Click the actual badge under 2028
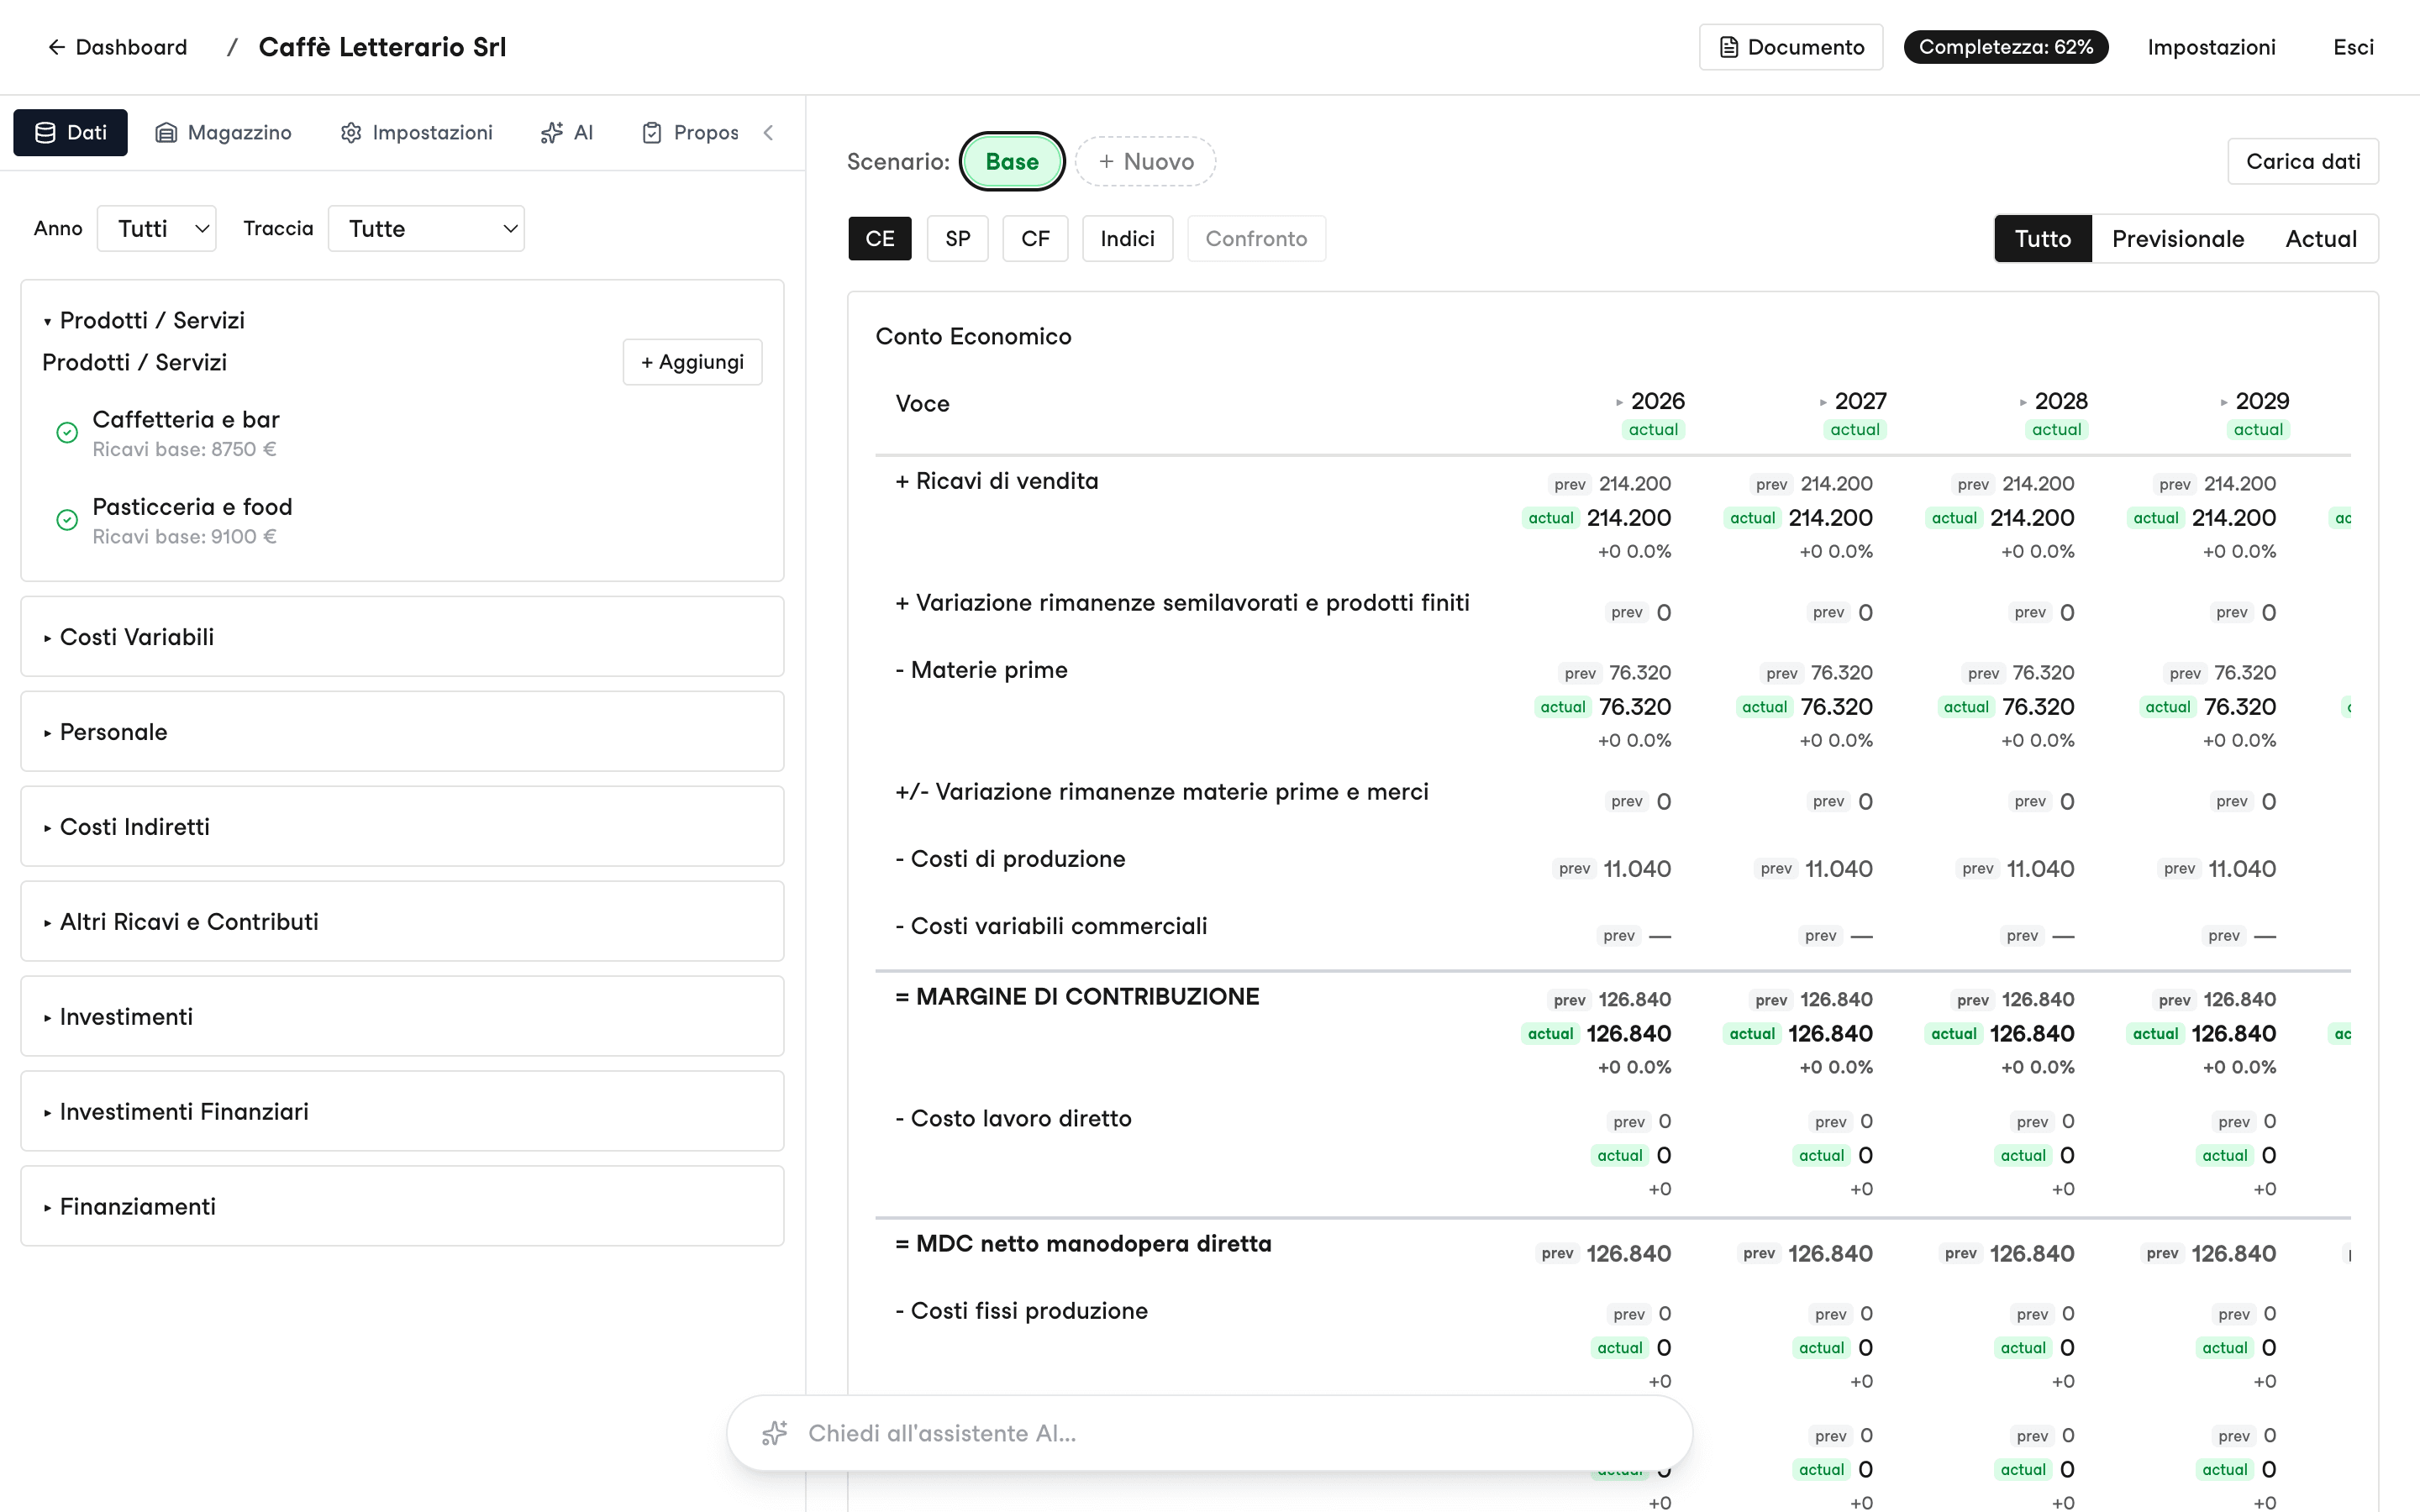The height and width of the screenshot is (1512, 2420). (x=2056, y=429)
